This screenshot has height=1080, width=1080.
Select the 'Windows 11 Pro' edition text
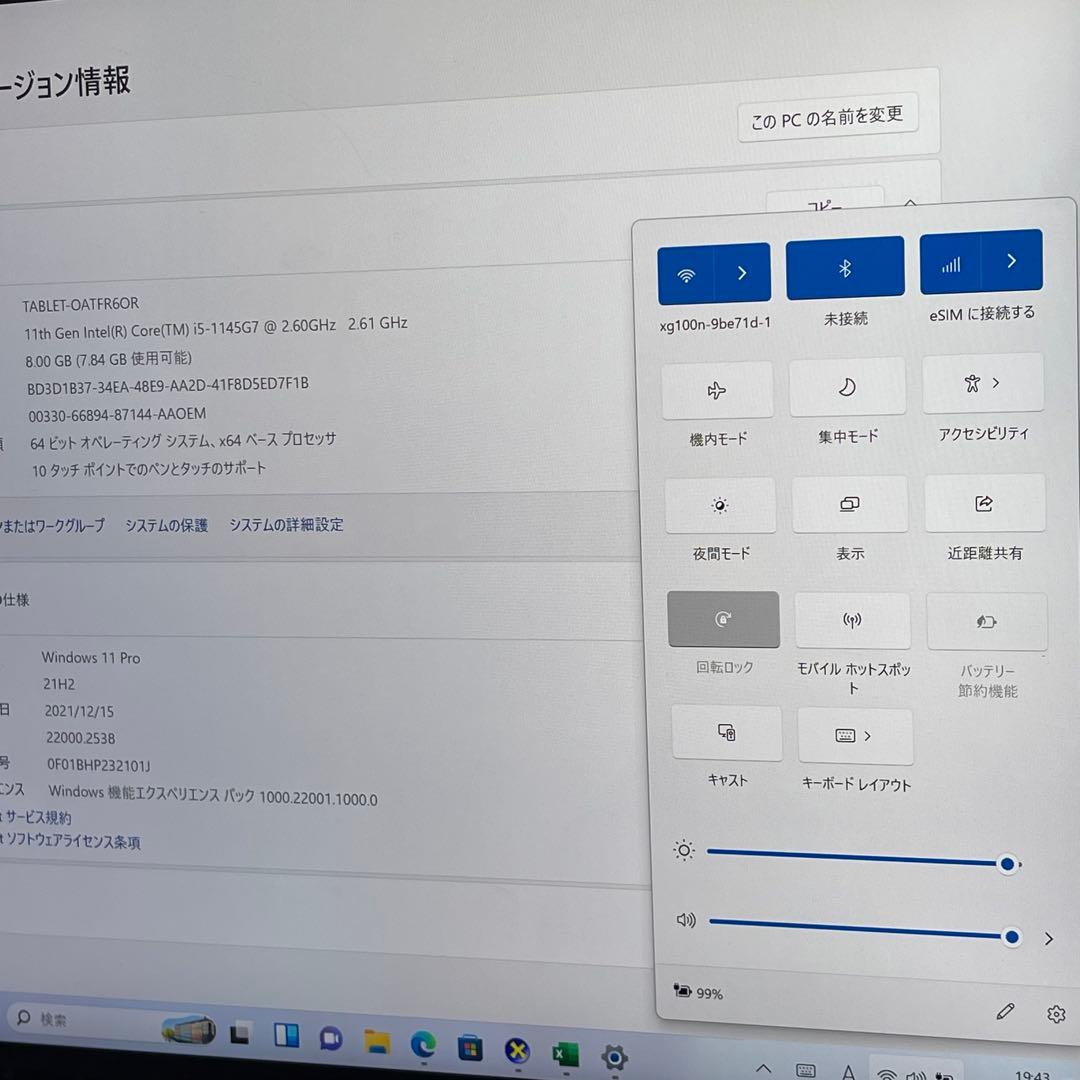[91, 658]
